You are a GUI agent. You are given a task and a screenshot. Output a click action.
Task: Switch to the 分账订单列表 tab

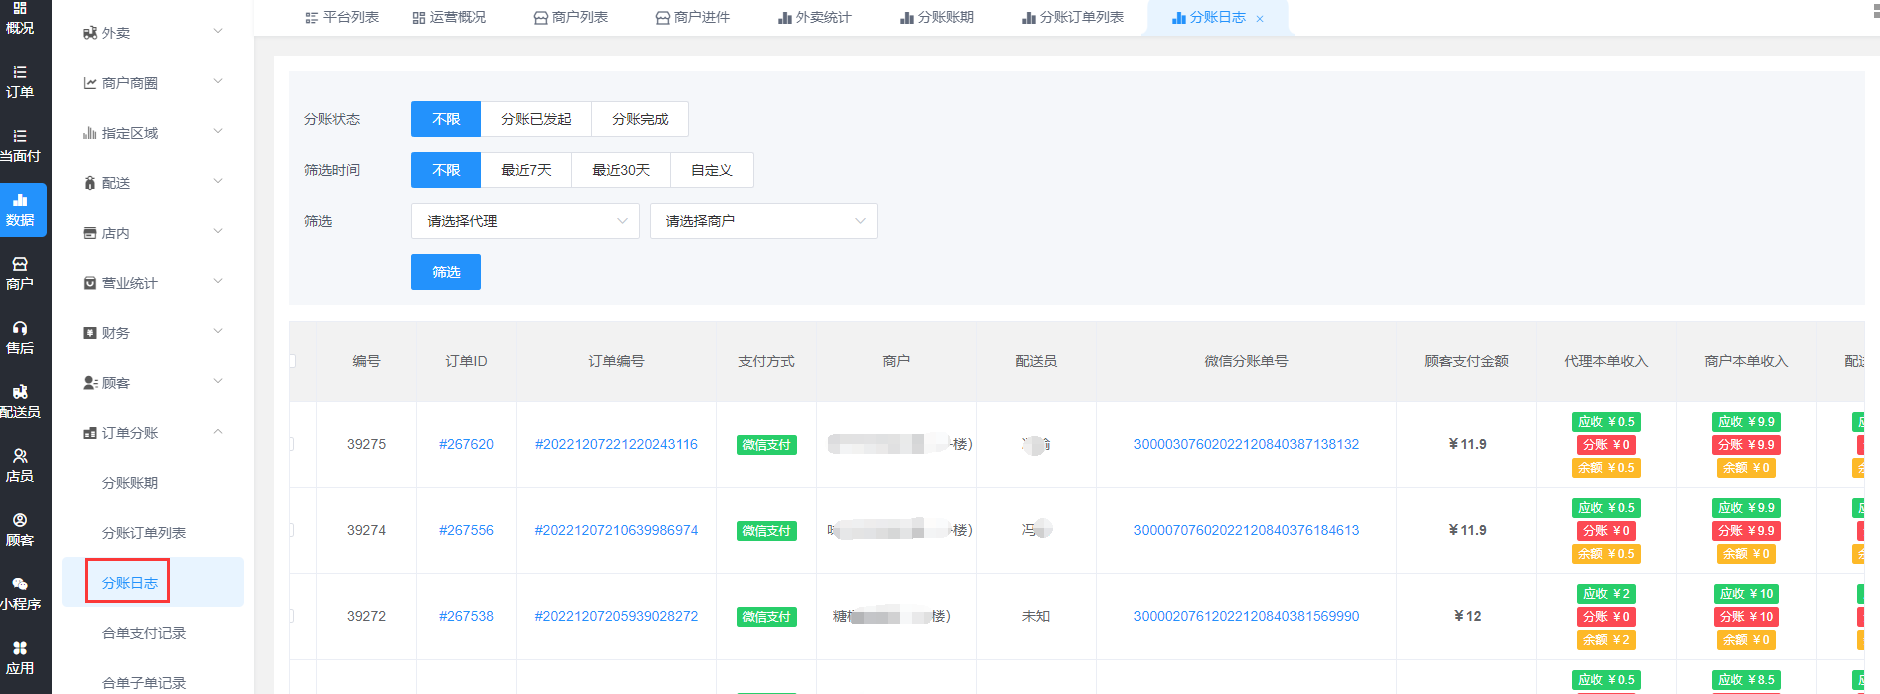pyautogui.click(x=1073, y=17)
